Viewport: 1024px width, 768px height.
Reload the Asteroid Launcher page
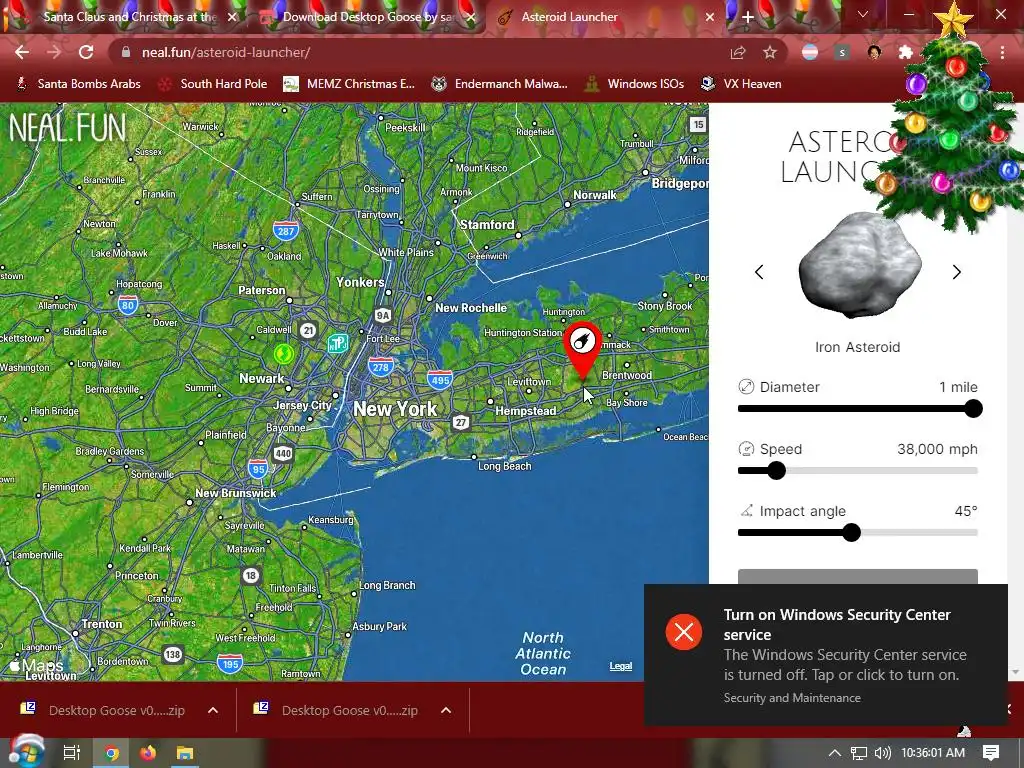point(86,52)
